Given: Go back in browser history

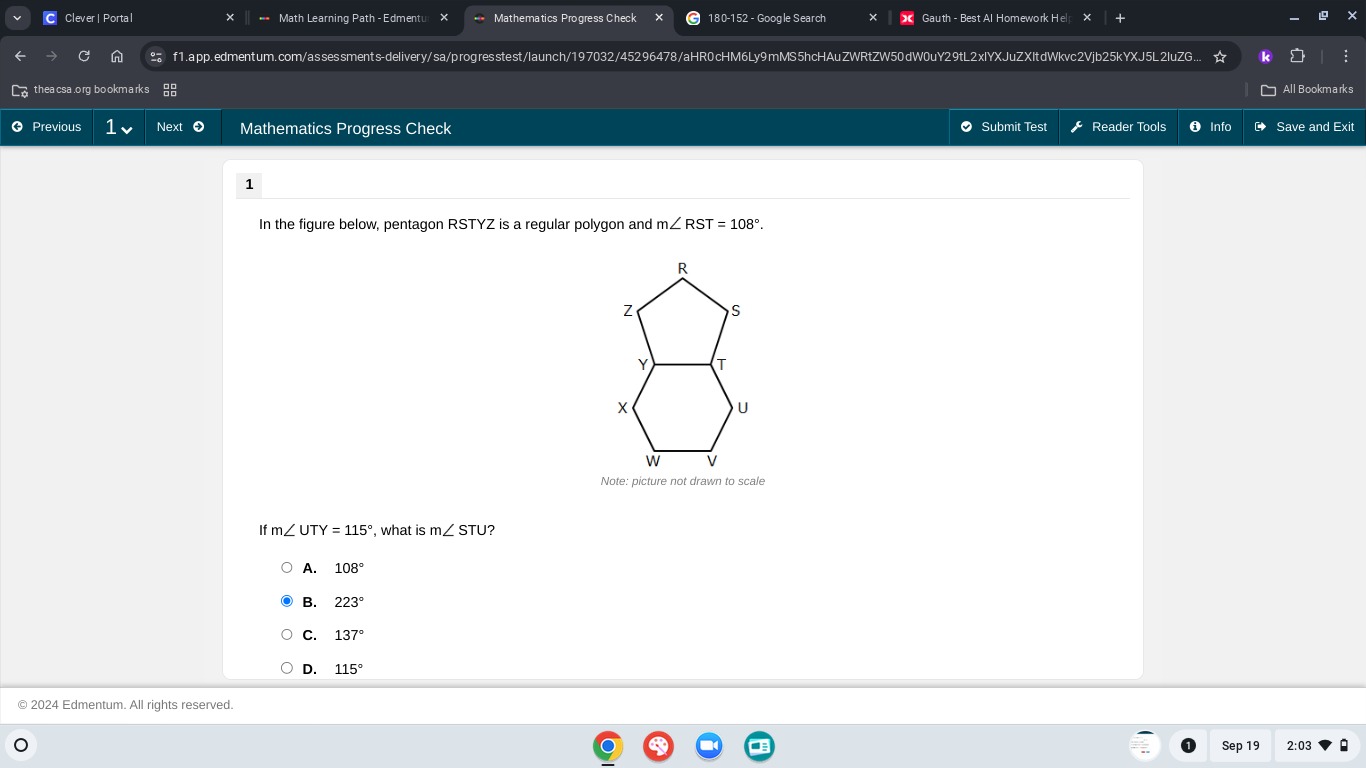Looking at the screenshot, I should tap(20, 56).
